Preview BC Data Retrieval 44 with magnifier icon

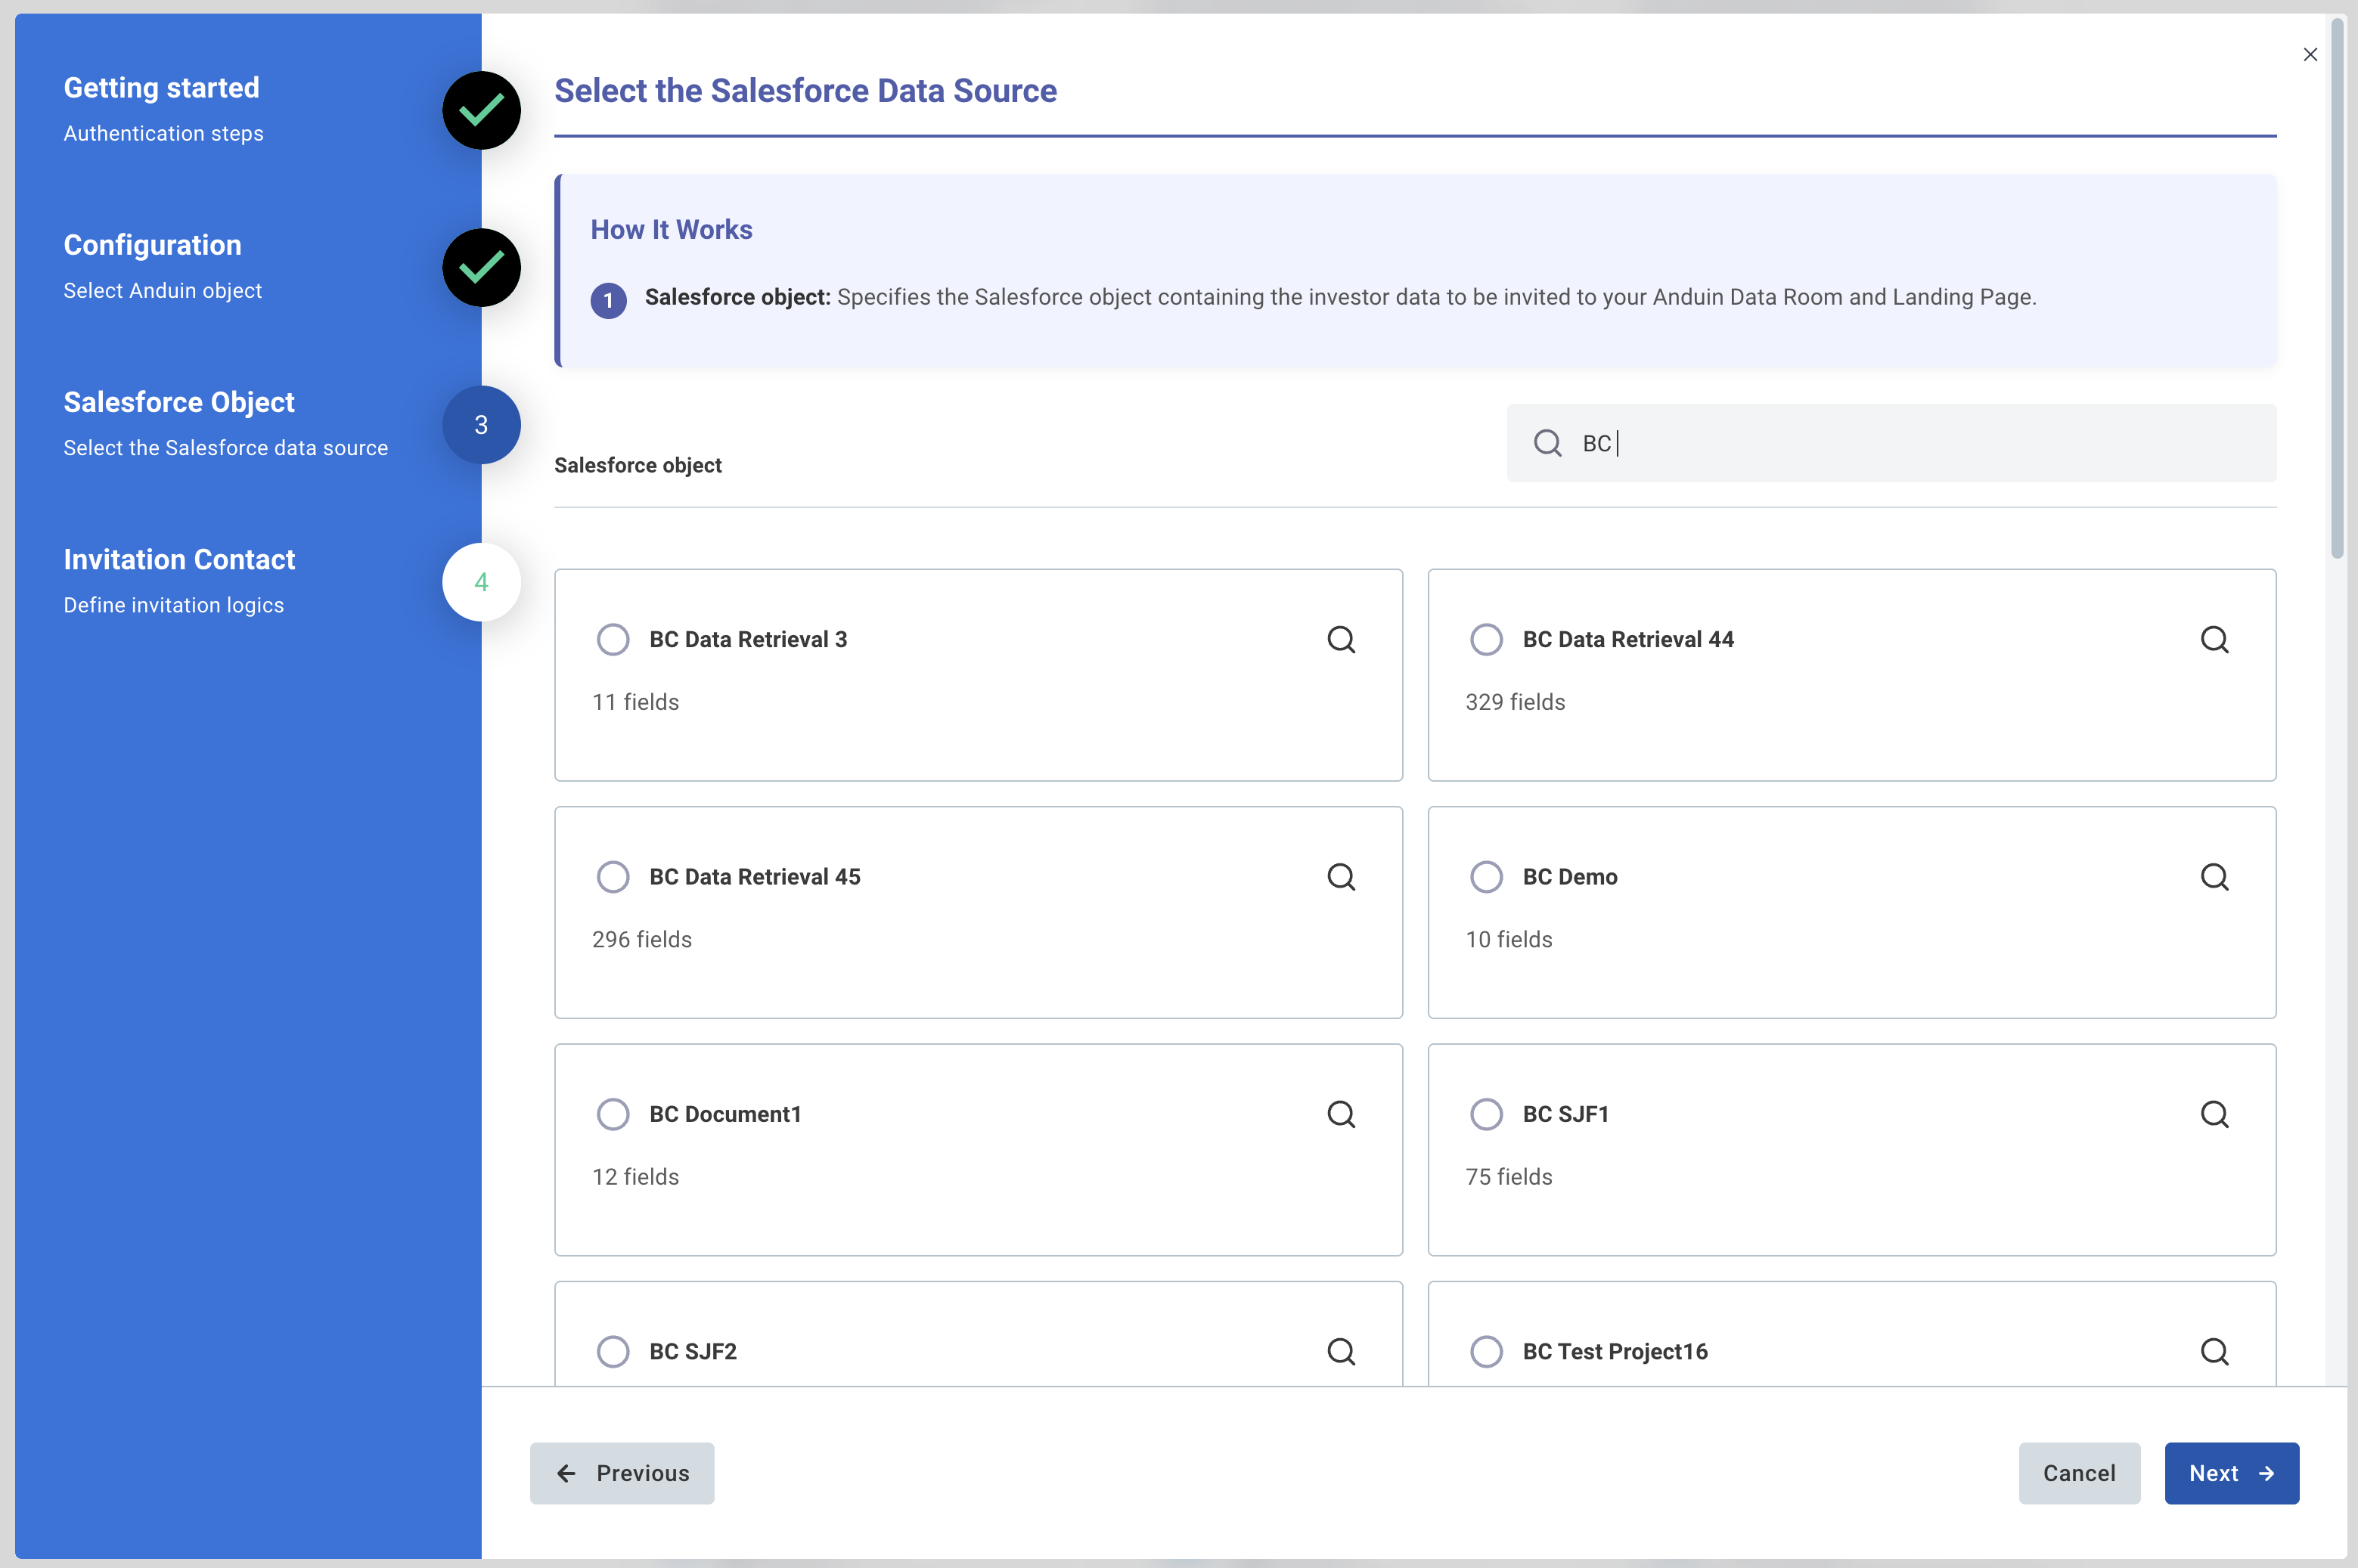[2214, 639]
